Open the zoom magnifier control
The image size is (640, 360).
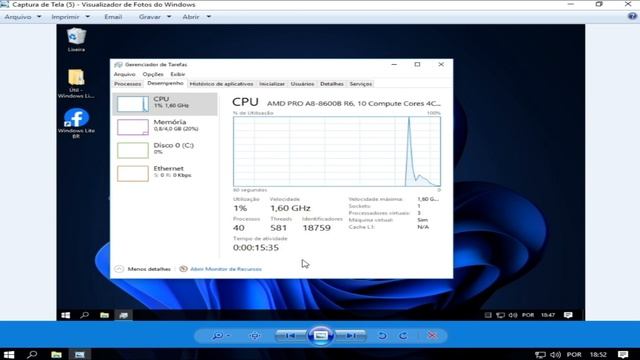point(220,336)
